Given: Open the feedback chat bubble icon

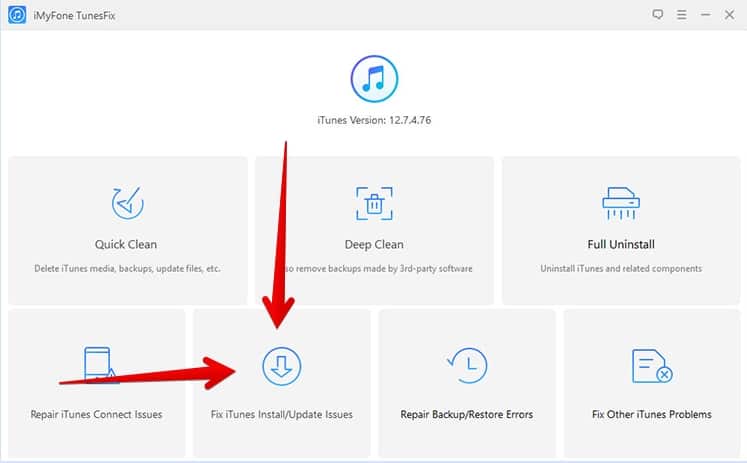Looking at the screenshot, I should point(657,15).
